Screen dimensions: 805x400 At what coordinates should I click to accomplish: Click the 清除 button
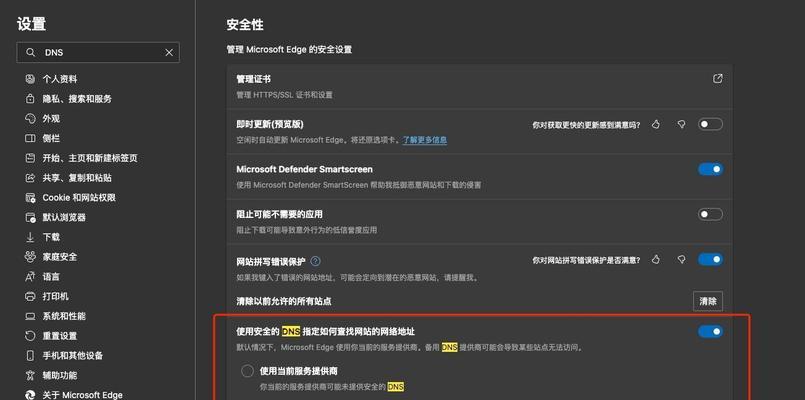[x=708, y=301]
